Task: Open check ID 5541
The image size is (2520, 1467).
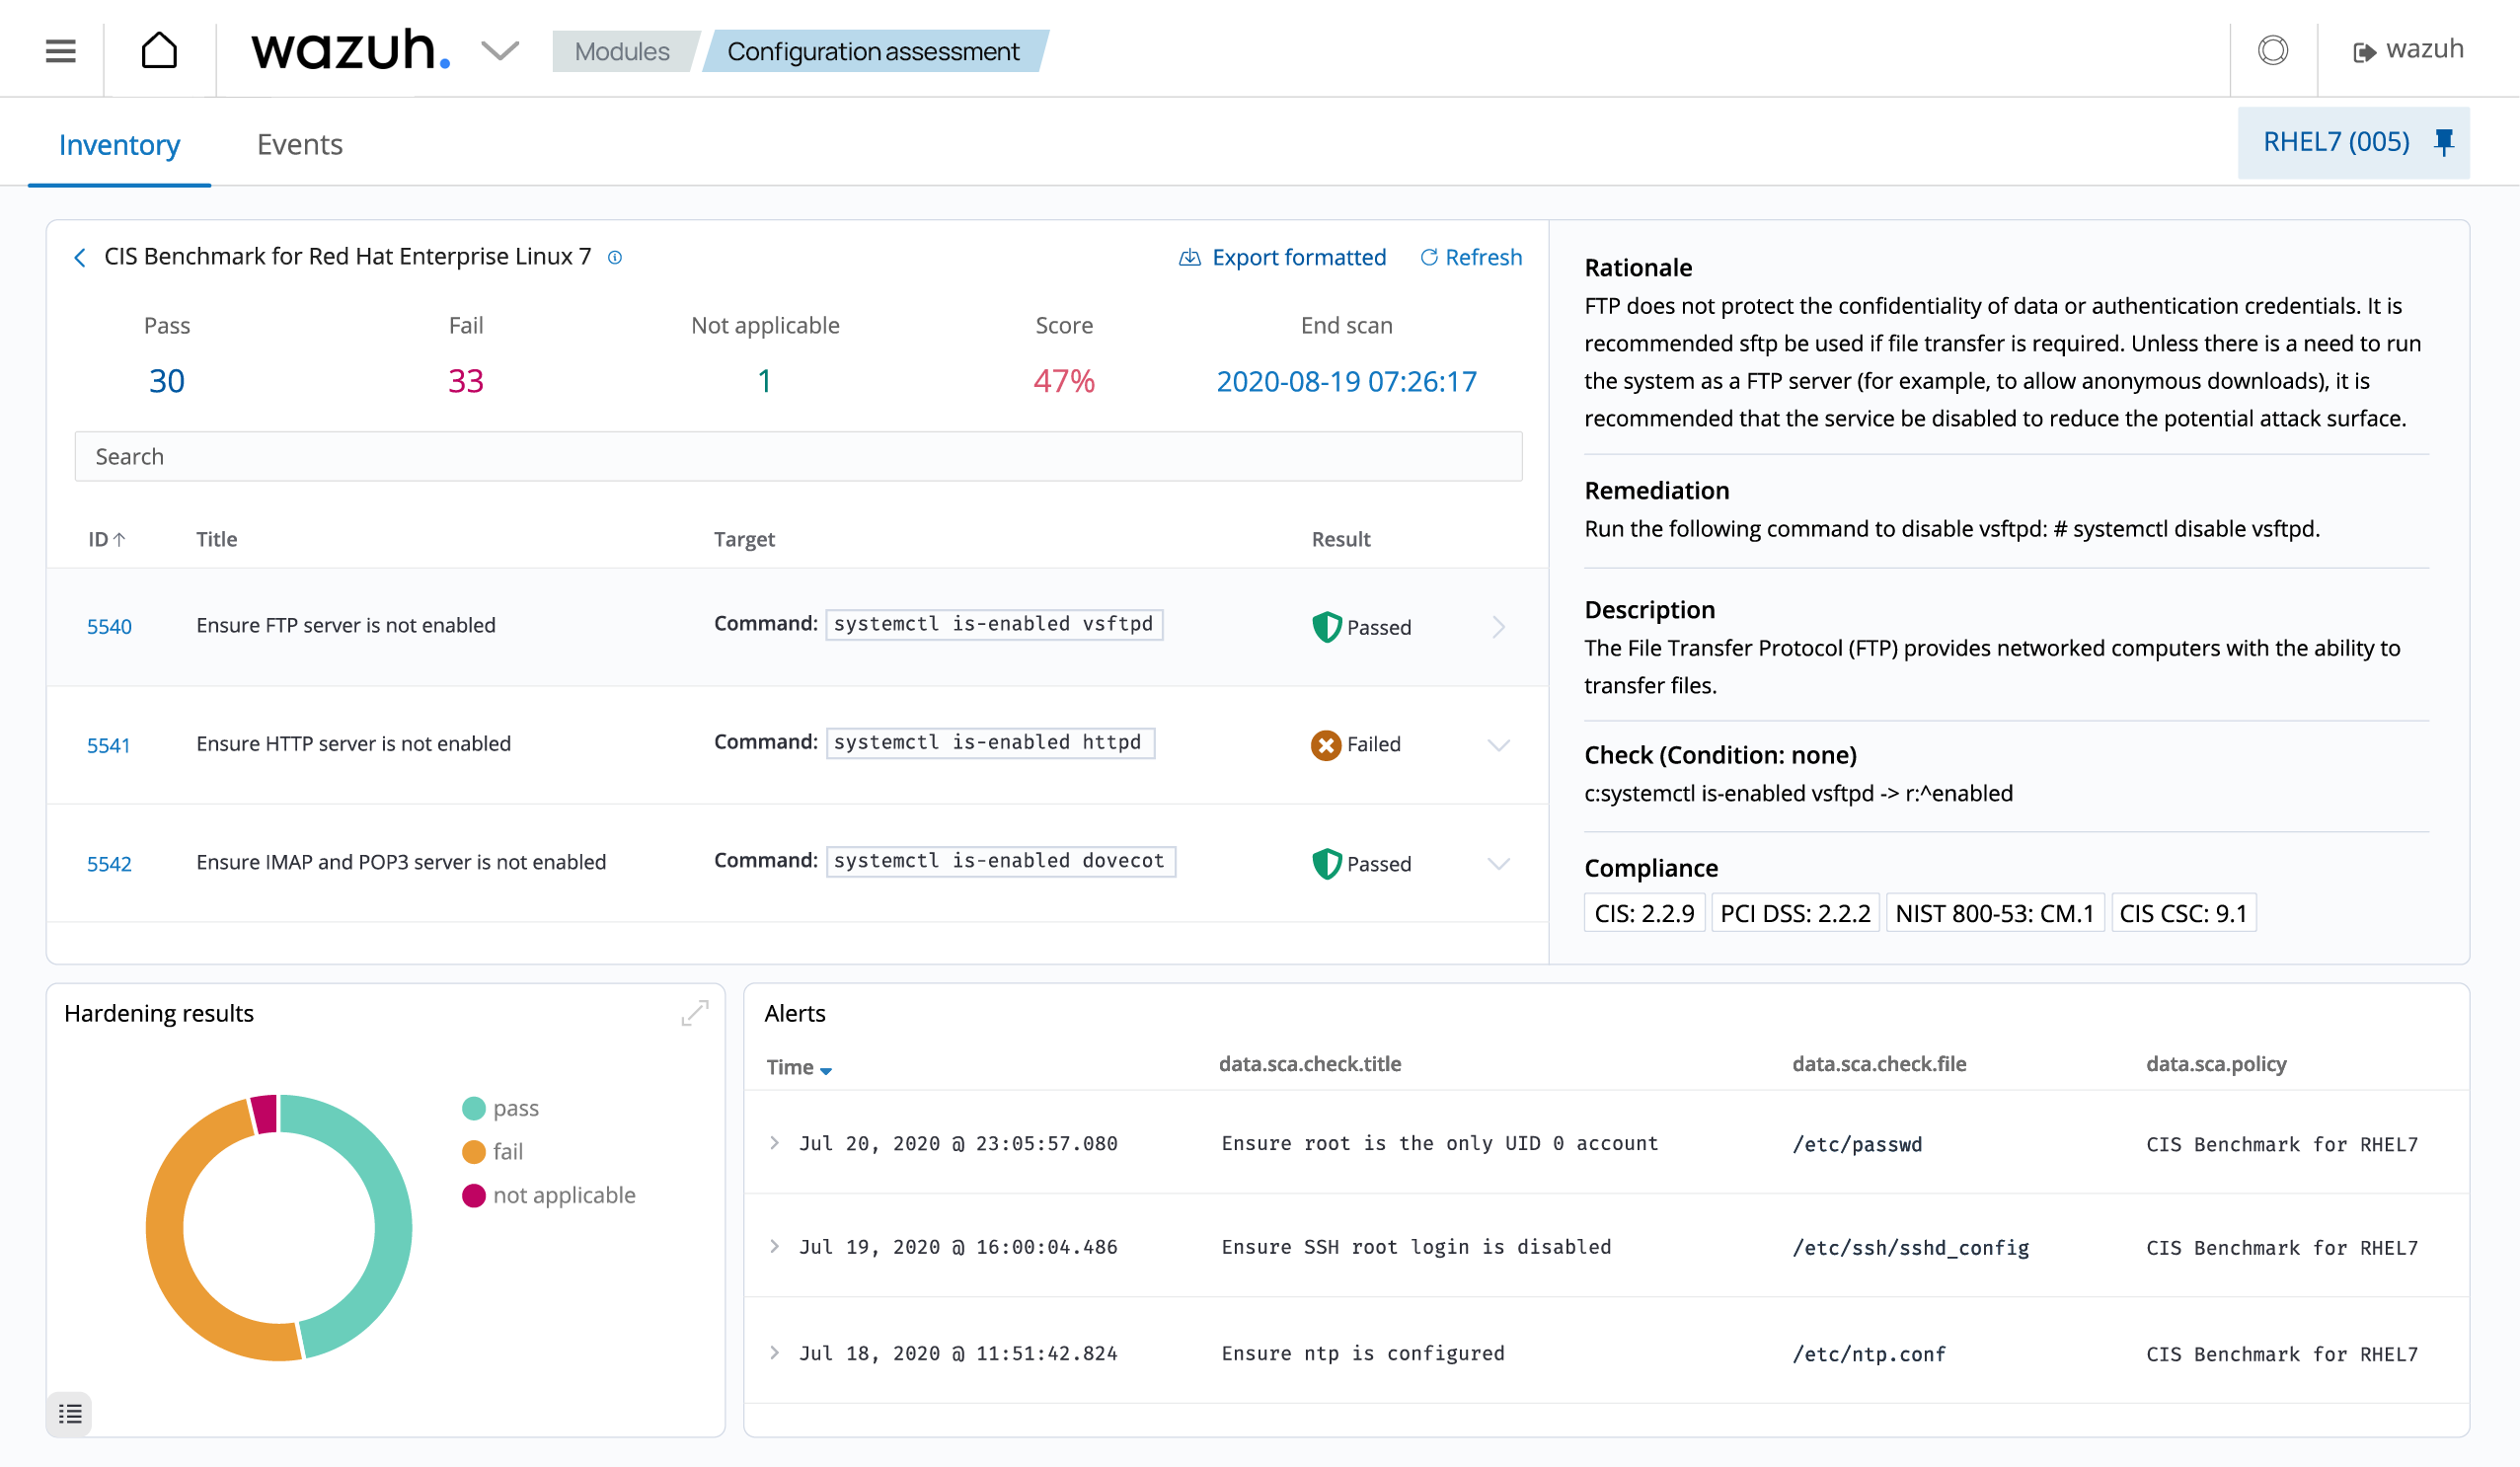Action: click(x=108, y=745)
